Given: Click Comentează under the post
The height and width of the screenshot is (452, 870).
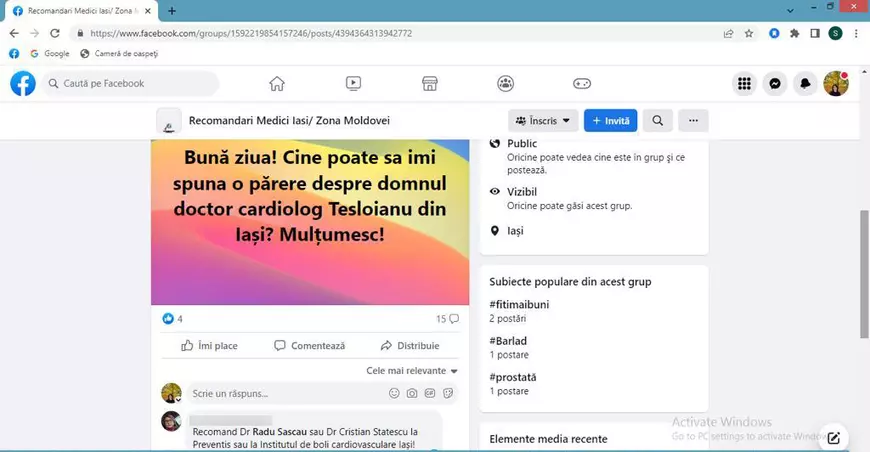Looking at the screenshot, I should click(x=310, y=346).
